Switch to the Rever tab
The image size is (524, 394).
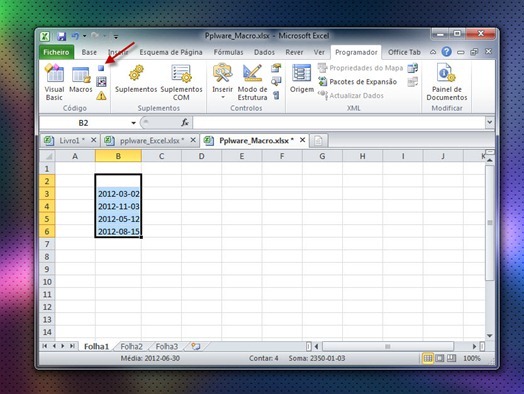tap(294, 52)
